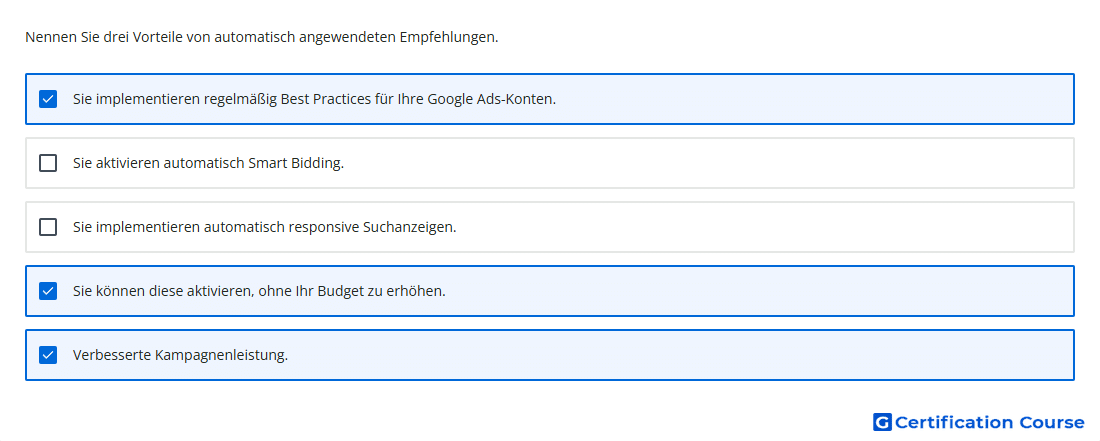This screenshot has width=1100, height=441.
Task: Click blank area of the Kampagnenleistung option card
Action: tap(673, 355)
